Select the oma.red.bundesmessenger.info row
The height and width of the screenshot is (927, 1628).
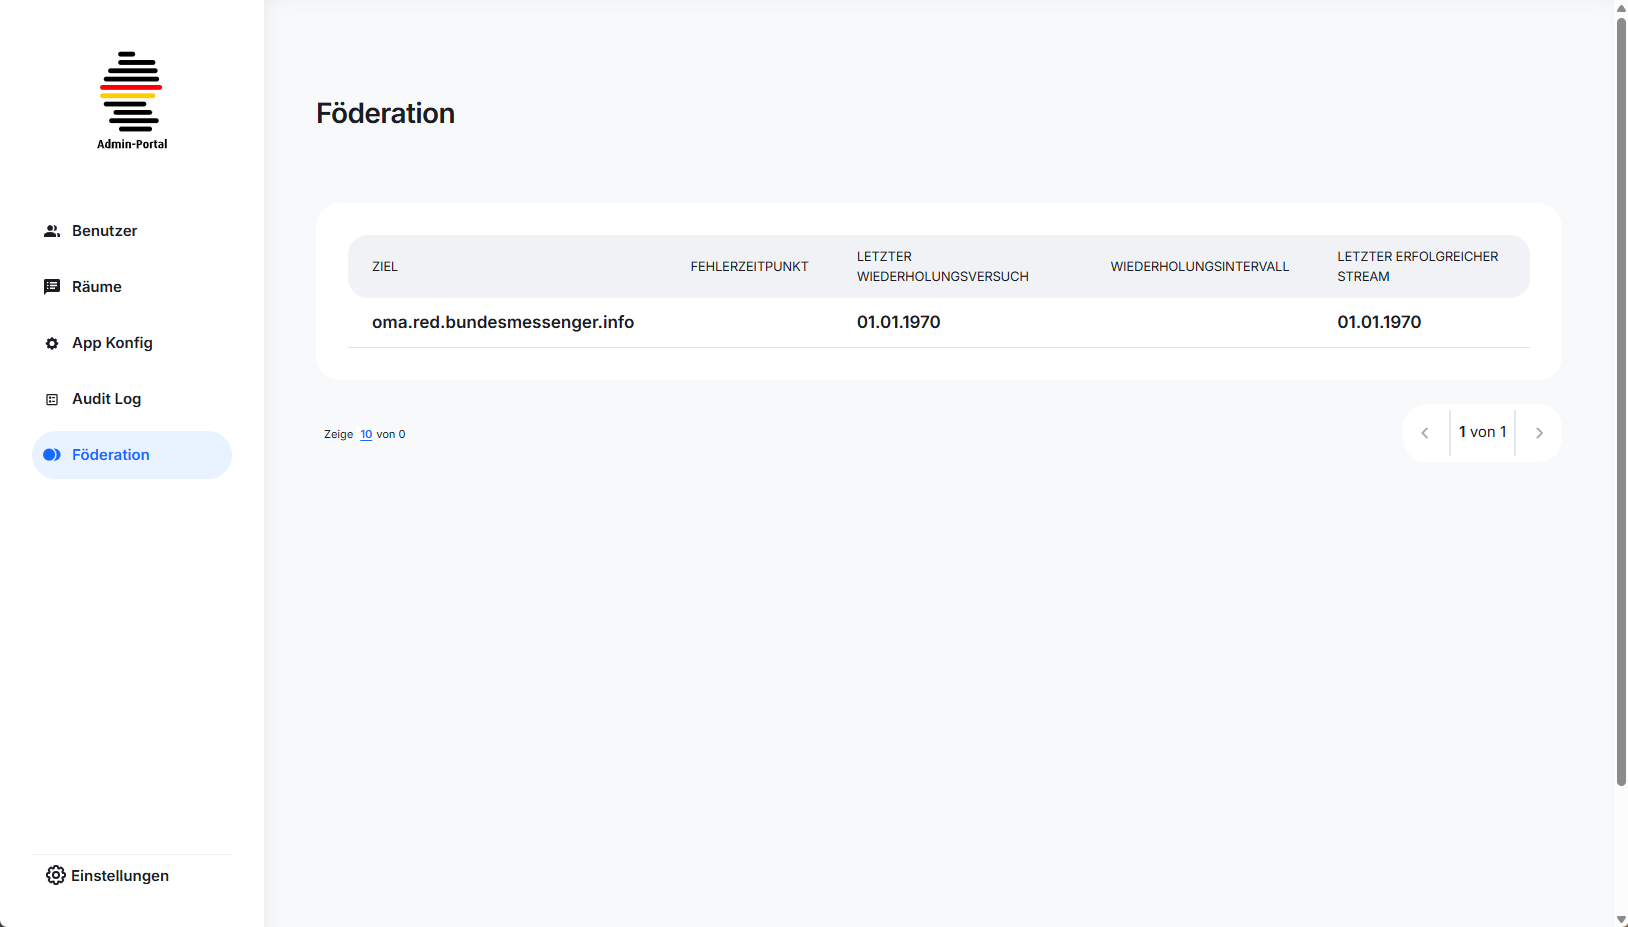939,322
